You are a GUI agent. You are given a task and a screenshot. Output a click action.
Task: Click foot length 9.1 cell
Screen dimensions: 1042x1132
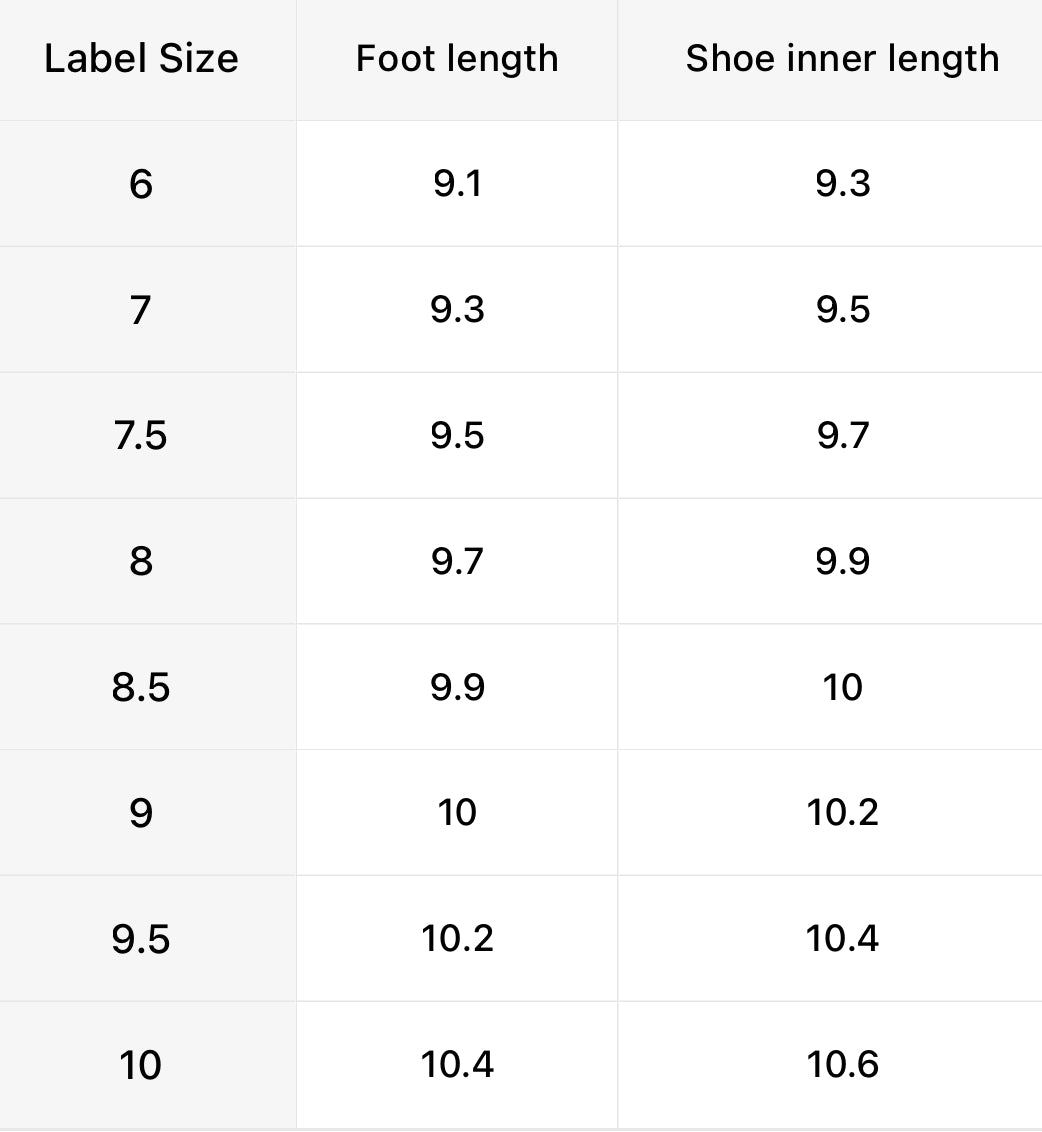(457, 184)
